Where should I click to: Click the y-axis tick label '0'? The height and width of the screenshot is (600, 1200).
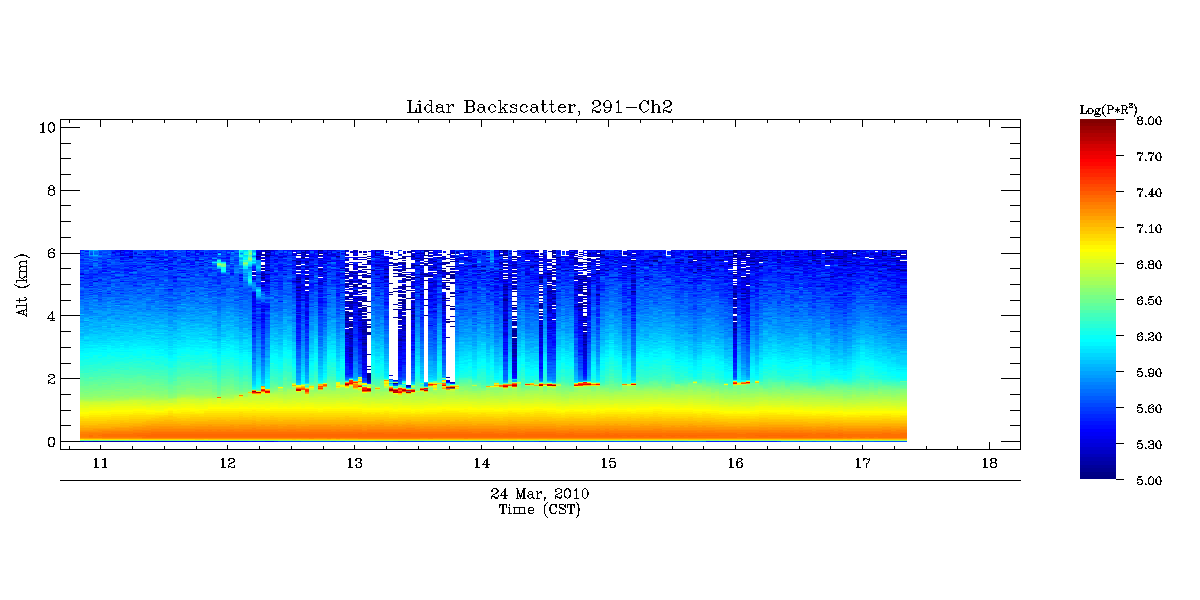(x=49, y=441)
